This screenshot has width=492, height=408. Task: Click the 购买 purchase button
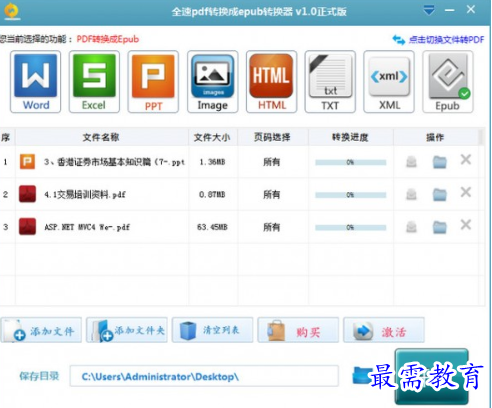click(298, 330)
